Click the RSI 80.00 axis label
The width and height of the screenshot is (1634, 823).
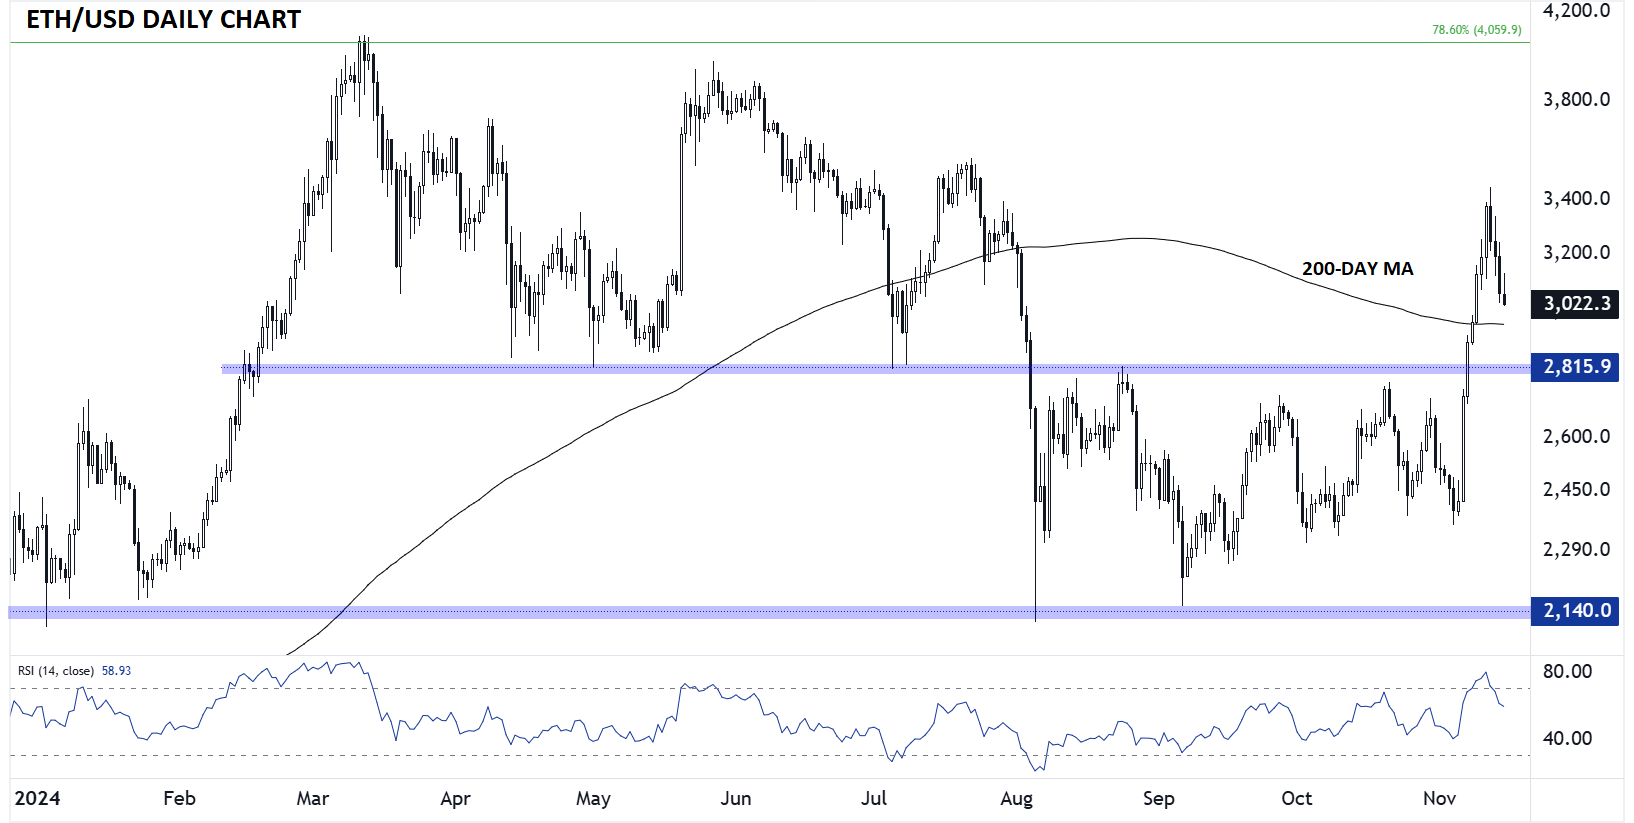(x=1567, y=671)
